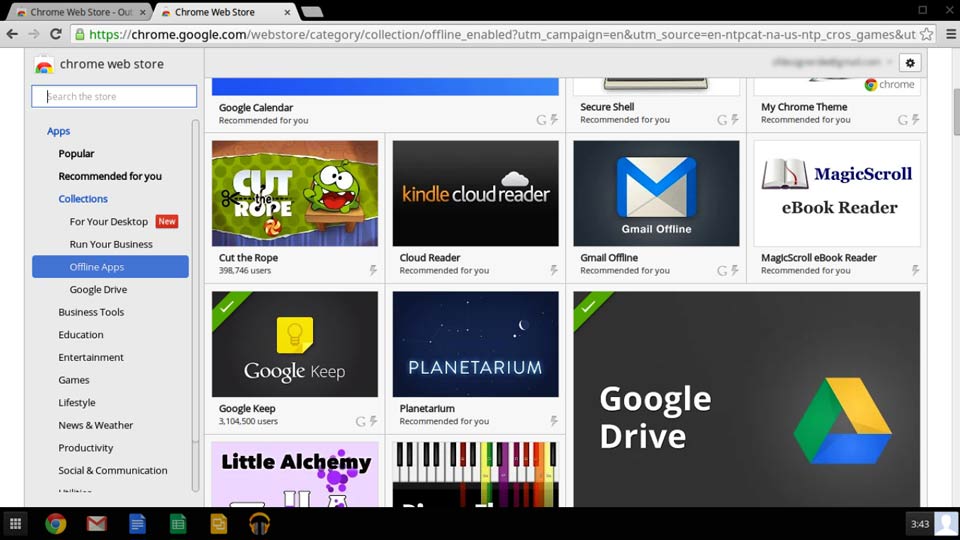Launch Chrome from the shelf
Screen dimensions: 960x540
56,523
